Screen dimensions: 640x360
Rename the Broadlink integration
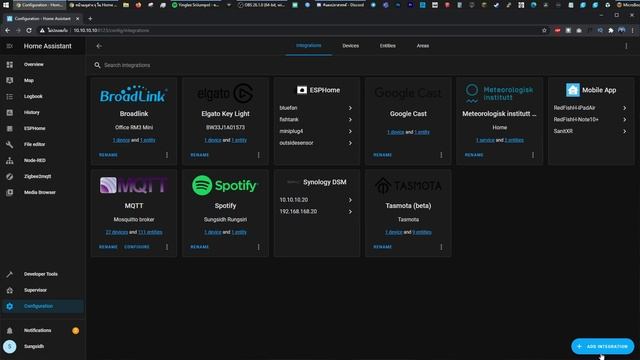pos(108,155)
